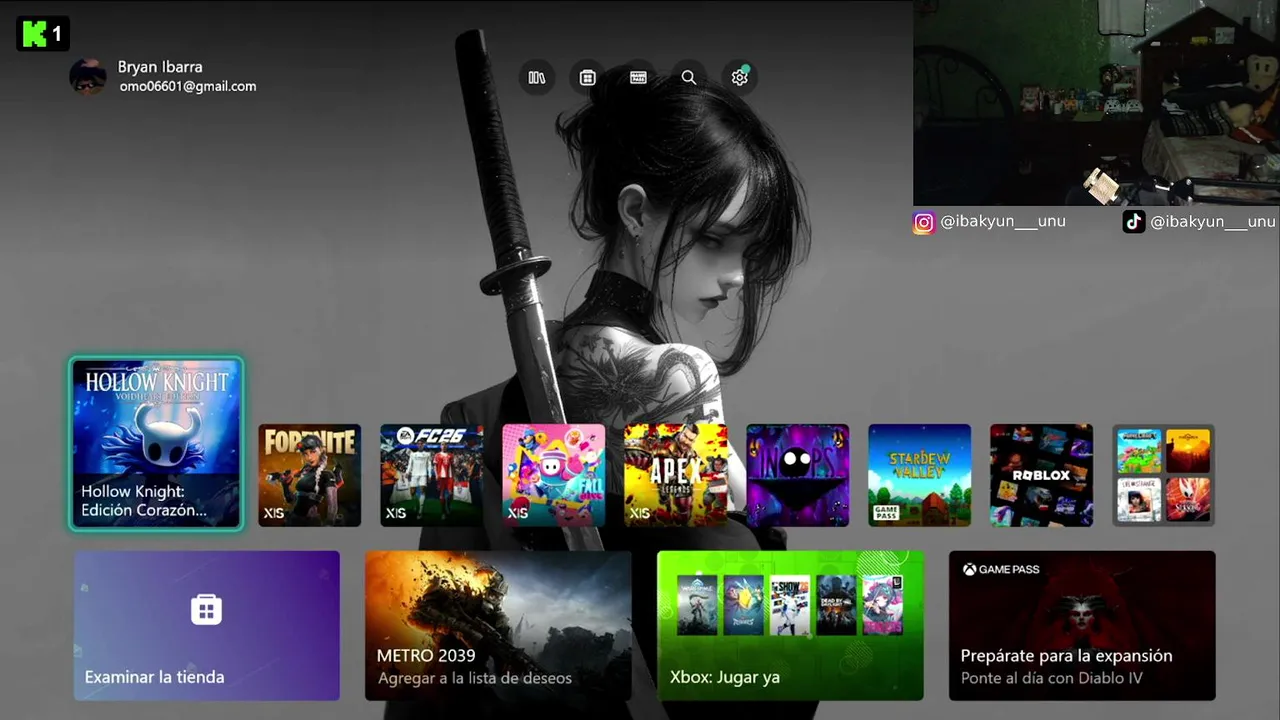
Task: Launch Fall Guys game tile
Action: click(x=554, y=475)
